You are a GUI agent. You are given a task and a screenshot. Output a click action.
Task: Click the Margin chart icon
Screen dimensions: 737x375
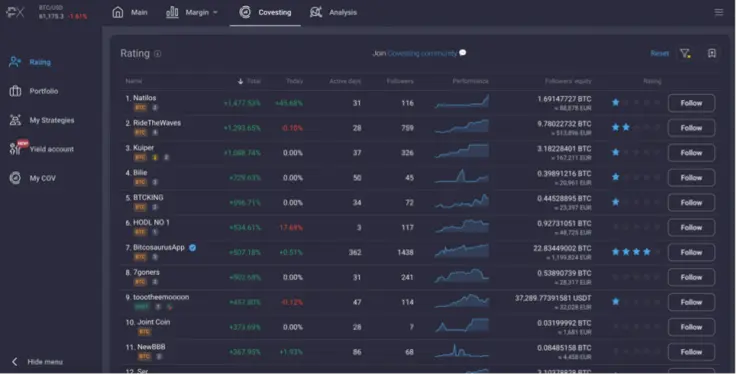[172, 12]
